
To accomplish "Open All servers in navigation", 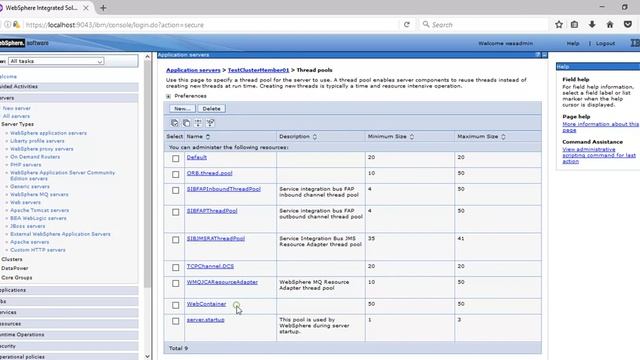I will click(x=16, y=116).
